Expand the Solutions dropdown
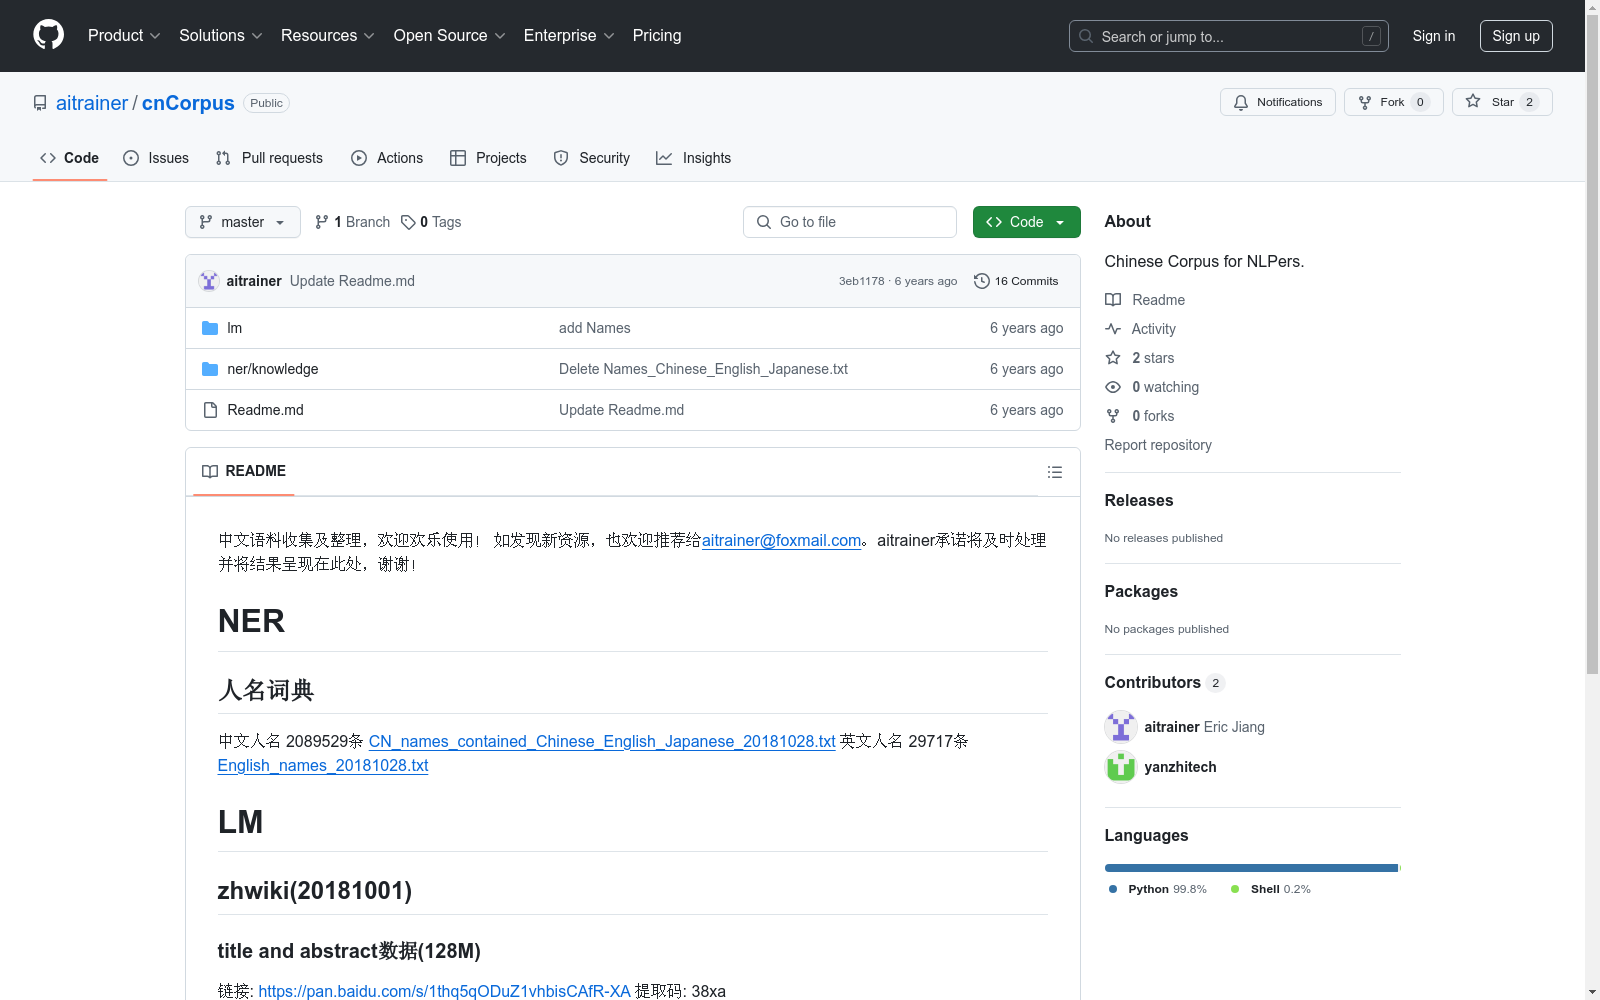The width and height of the screenshot is (1600, 1000). click(x=221, y=35)
